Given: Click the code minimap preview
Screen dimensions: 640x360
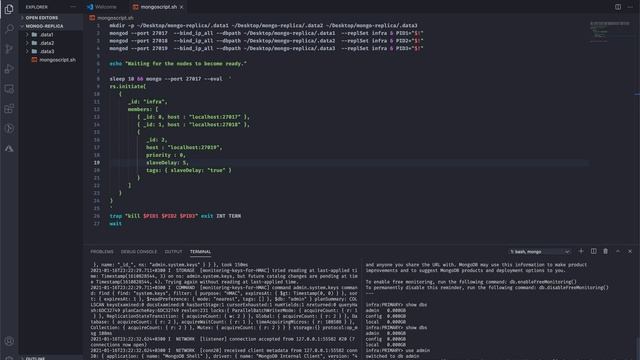Looking at the screenshot, I should [x=610, y=32].
